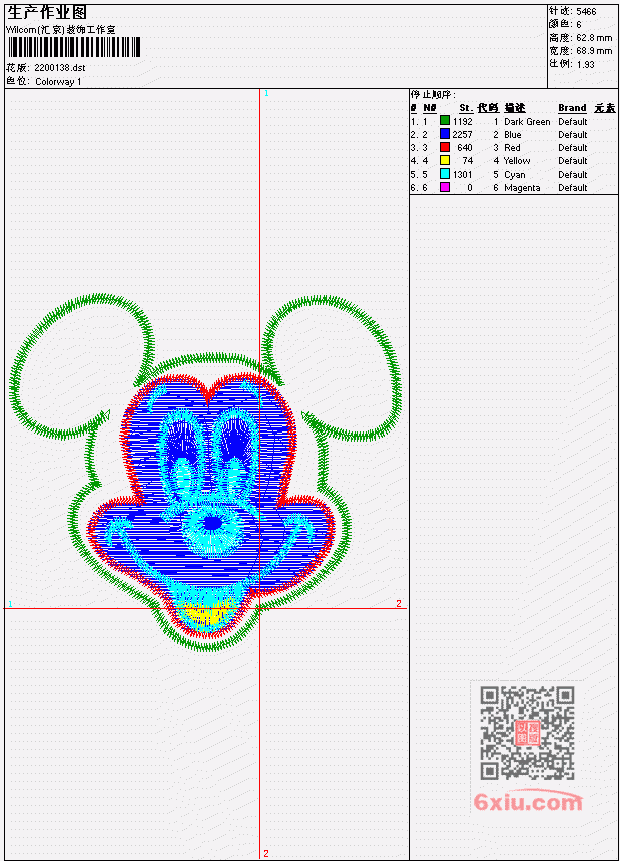This screenshot has height=861, width=620.
Task: Click stitch count 1301 in Cyan row
Action: point(462,175)
